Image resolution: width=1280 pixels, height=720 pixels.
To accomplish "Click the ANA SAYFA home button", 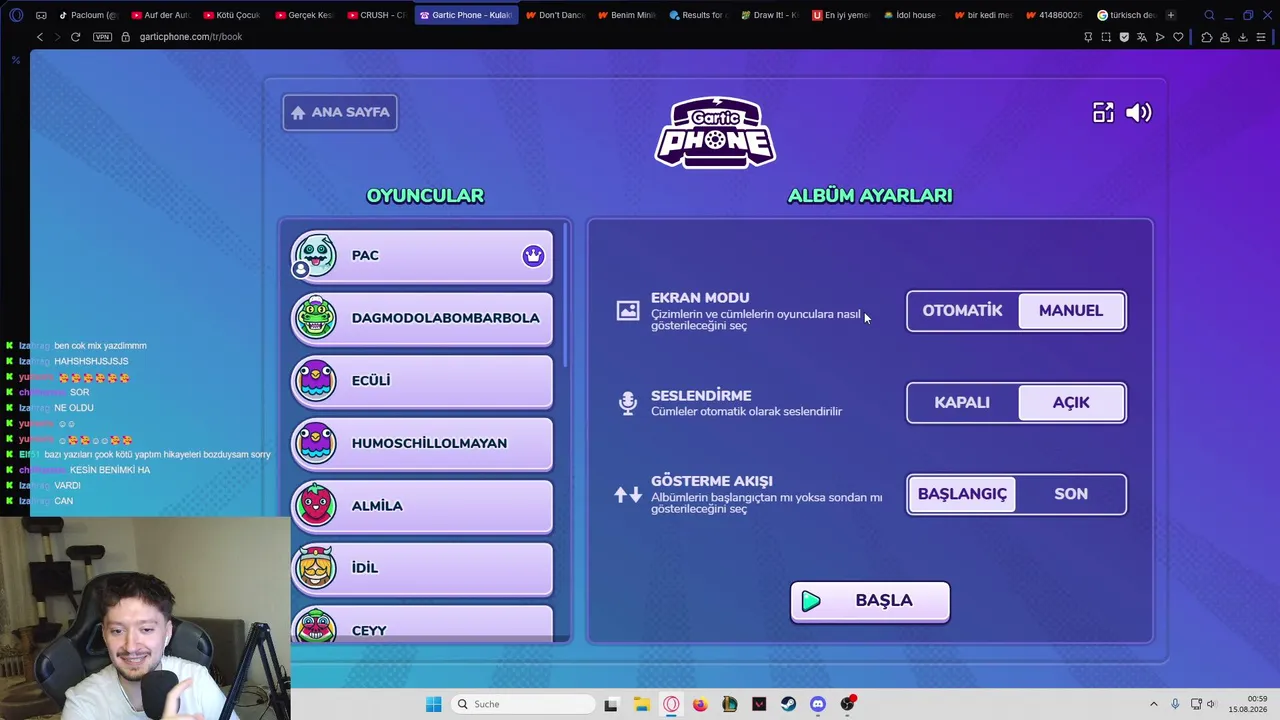I will pyautogui.click(x=340, y=113).
